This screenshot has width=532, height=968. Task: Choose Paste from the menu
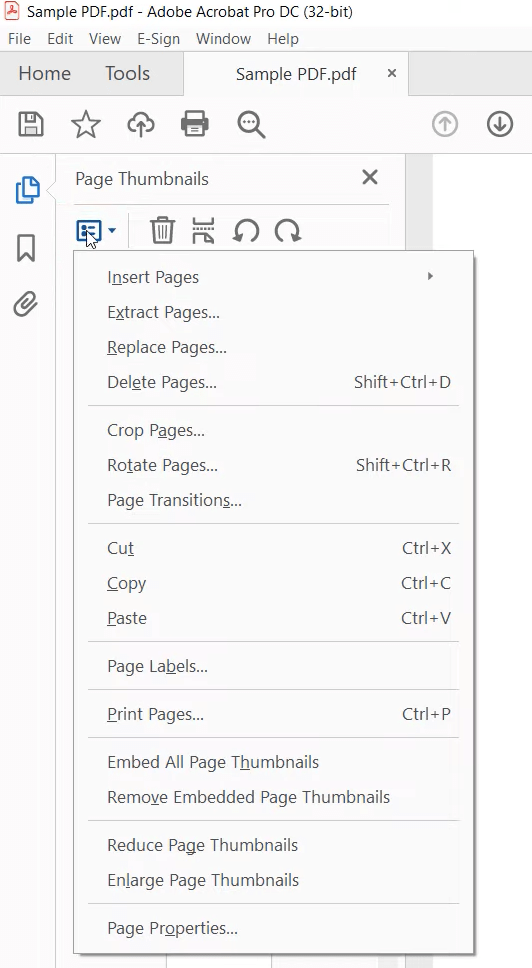pos(273,618)
